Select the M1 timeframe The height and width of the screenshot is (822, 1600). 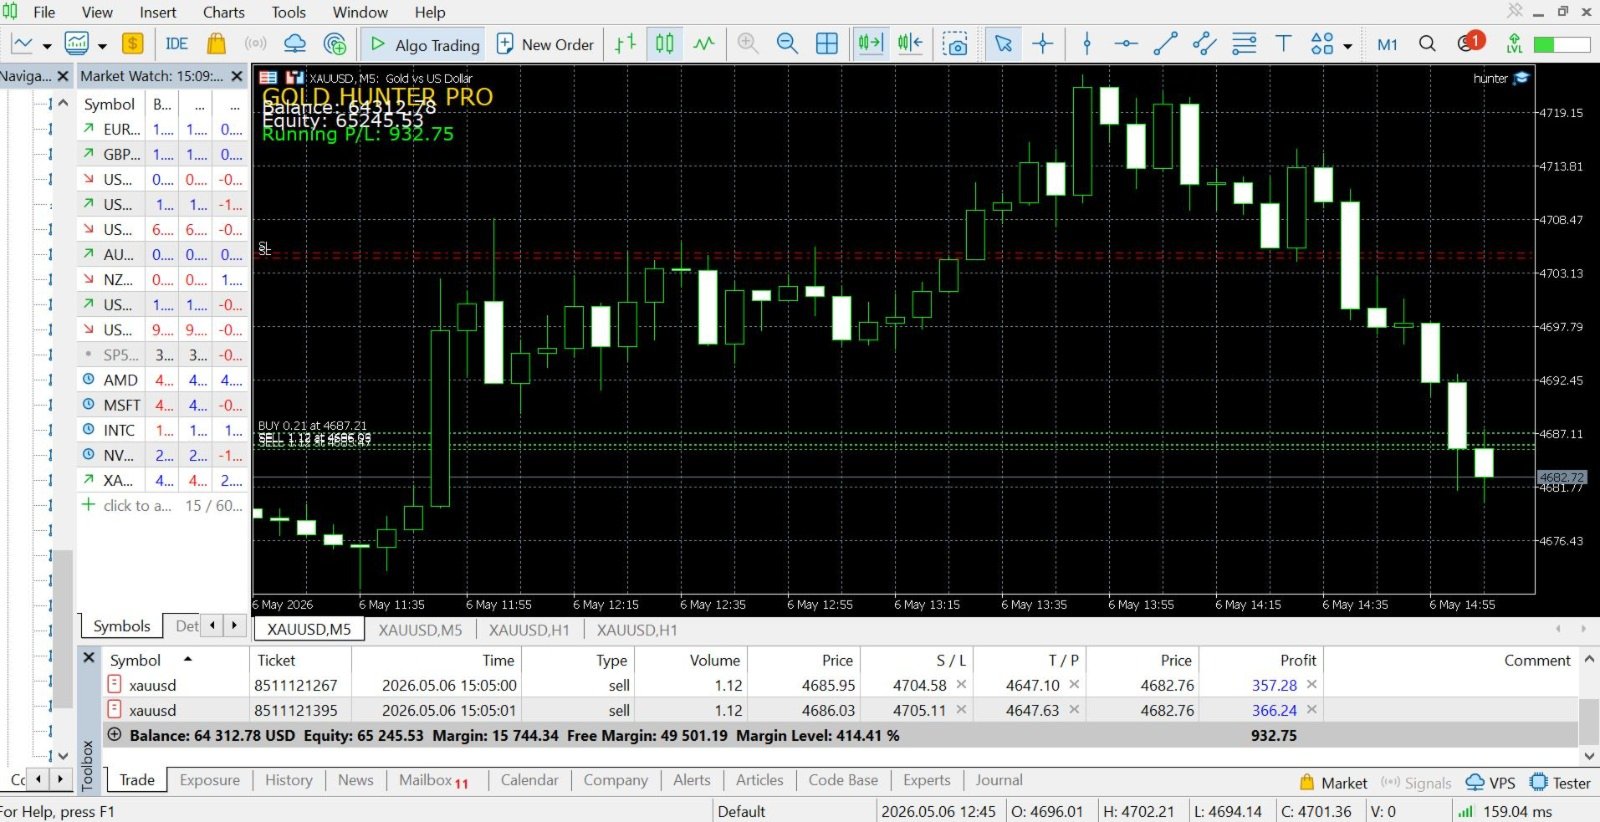click(1387, 44)
